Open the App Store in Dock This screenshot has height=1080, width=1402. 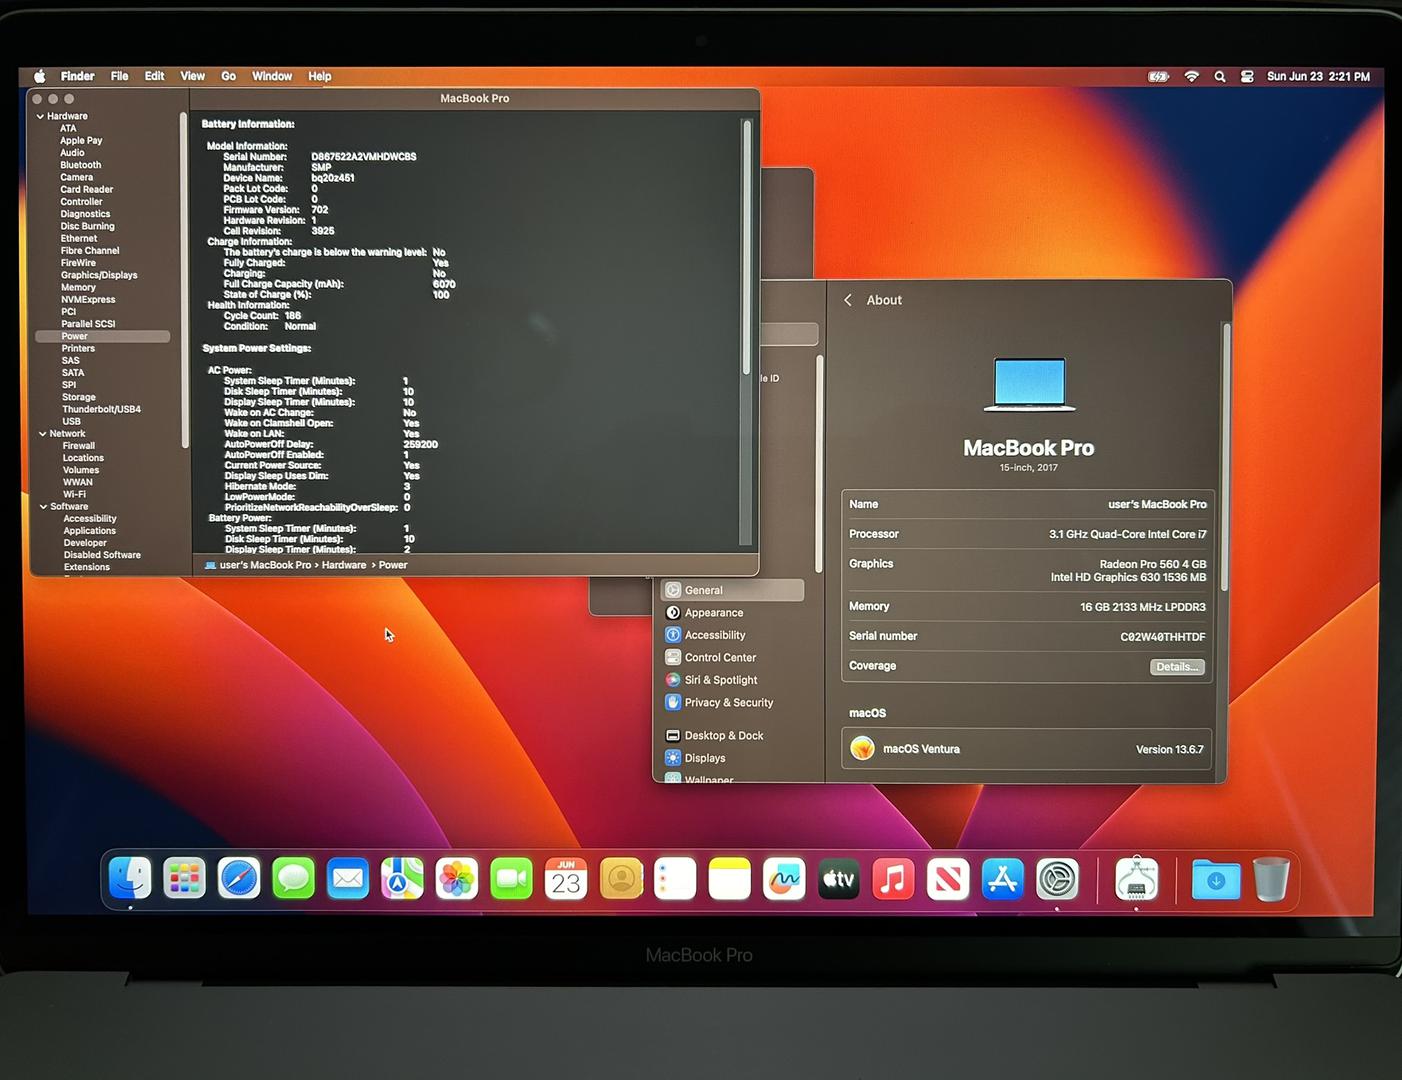pyautogui.click(x=1002, y=878)
